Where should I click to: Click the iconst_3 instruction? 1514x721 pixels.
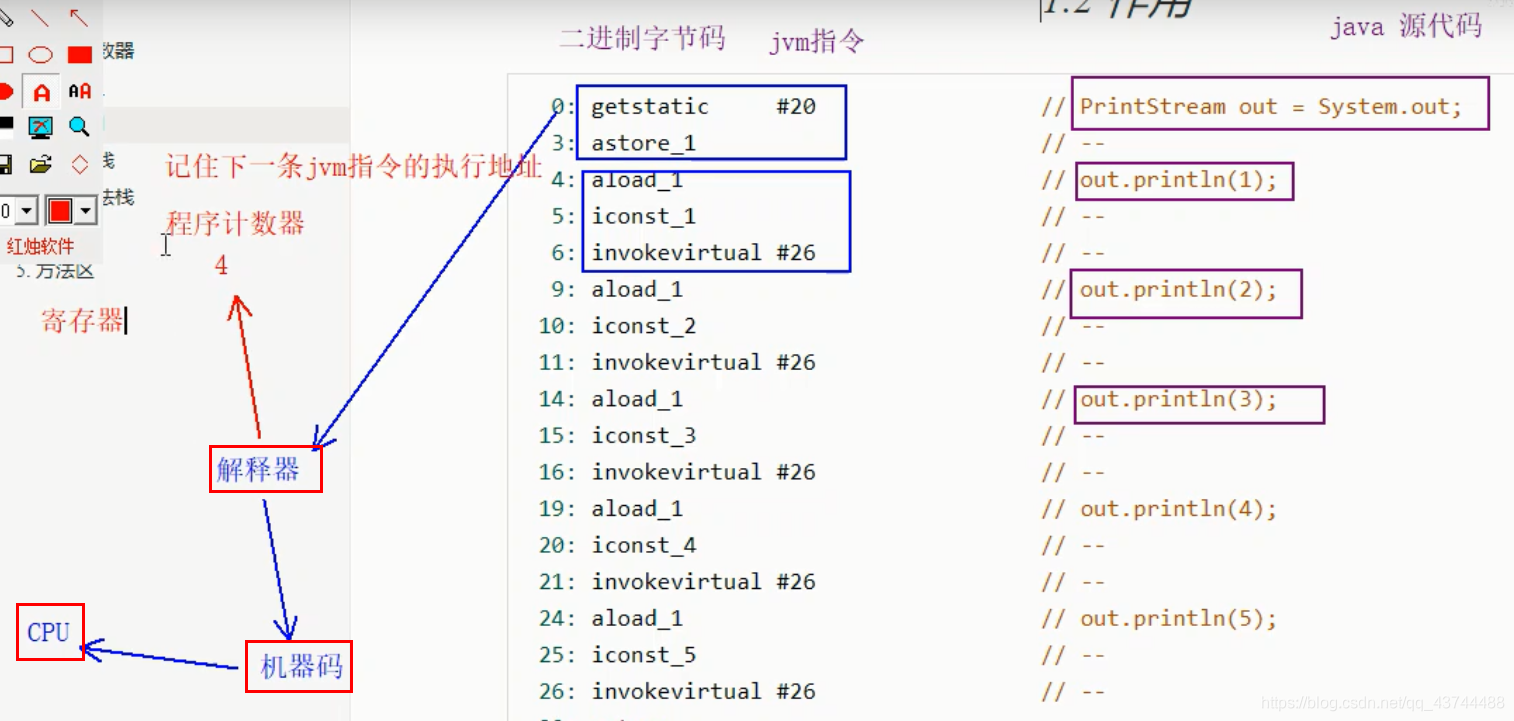pyautogui.click(x=643, y=435)
